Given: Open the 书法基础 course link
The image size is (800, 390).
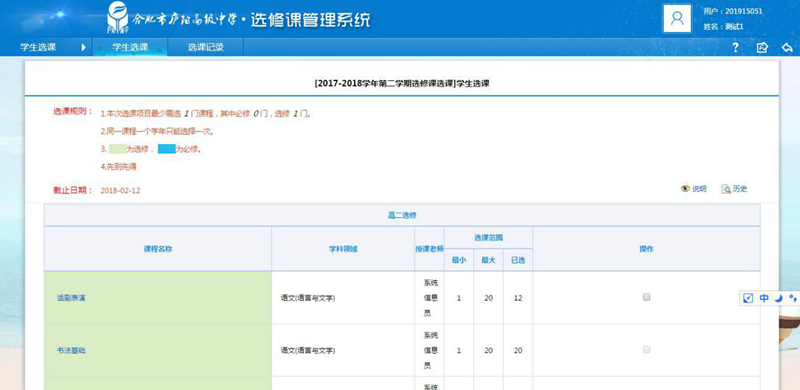Looking at the screenshot, I should coord(71,351).
